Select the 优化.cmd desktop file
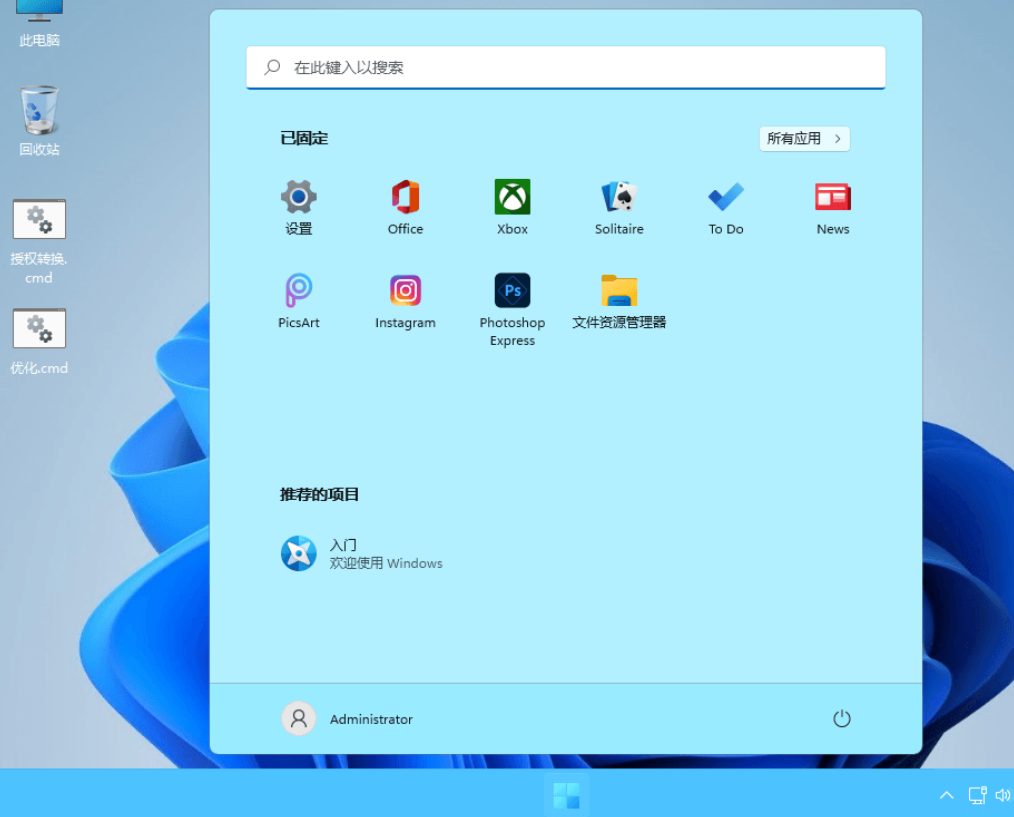This screenshot has height=817, width=1014. 39,342
